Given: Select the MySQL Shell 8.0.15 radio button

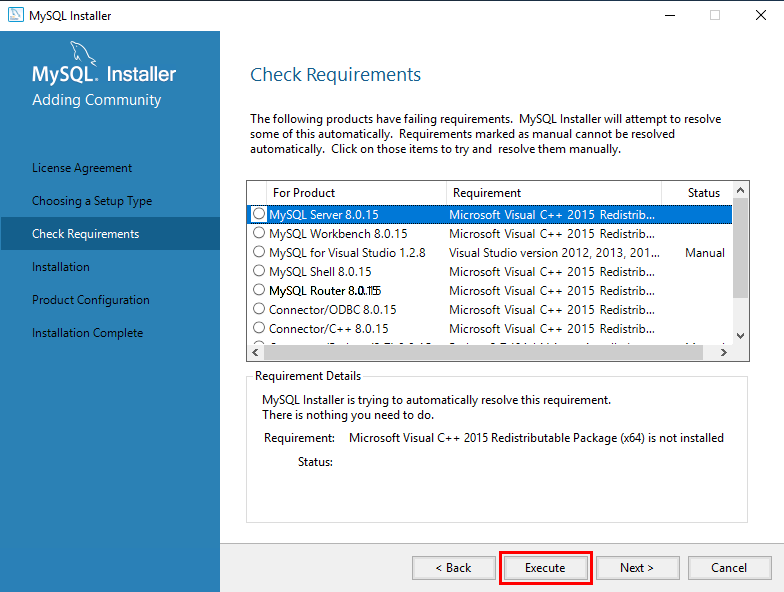Looking at the screenshot, I should (x=258, y=270).
